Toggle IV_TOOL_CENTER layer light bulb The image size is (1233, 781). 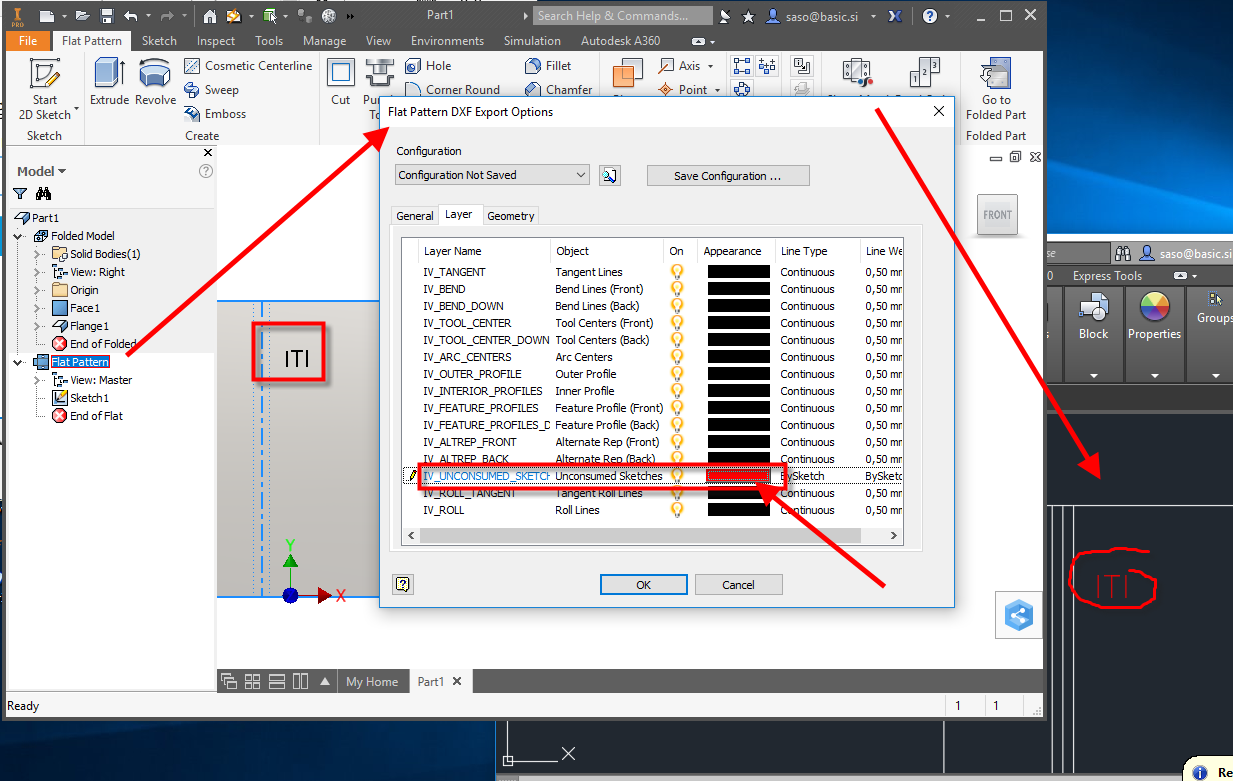point(677,323)
